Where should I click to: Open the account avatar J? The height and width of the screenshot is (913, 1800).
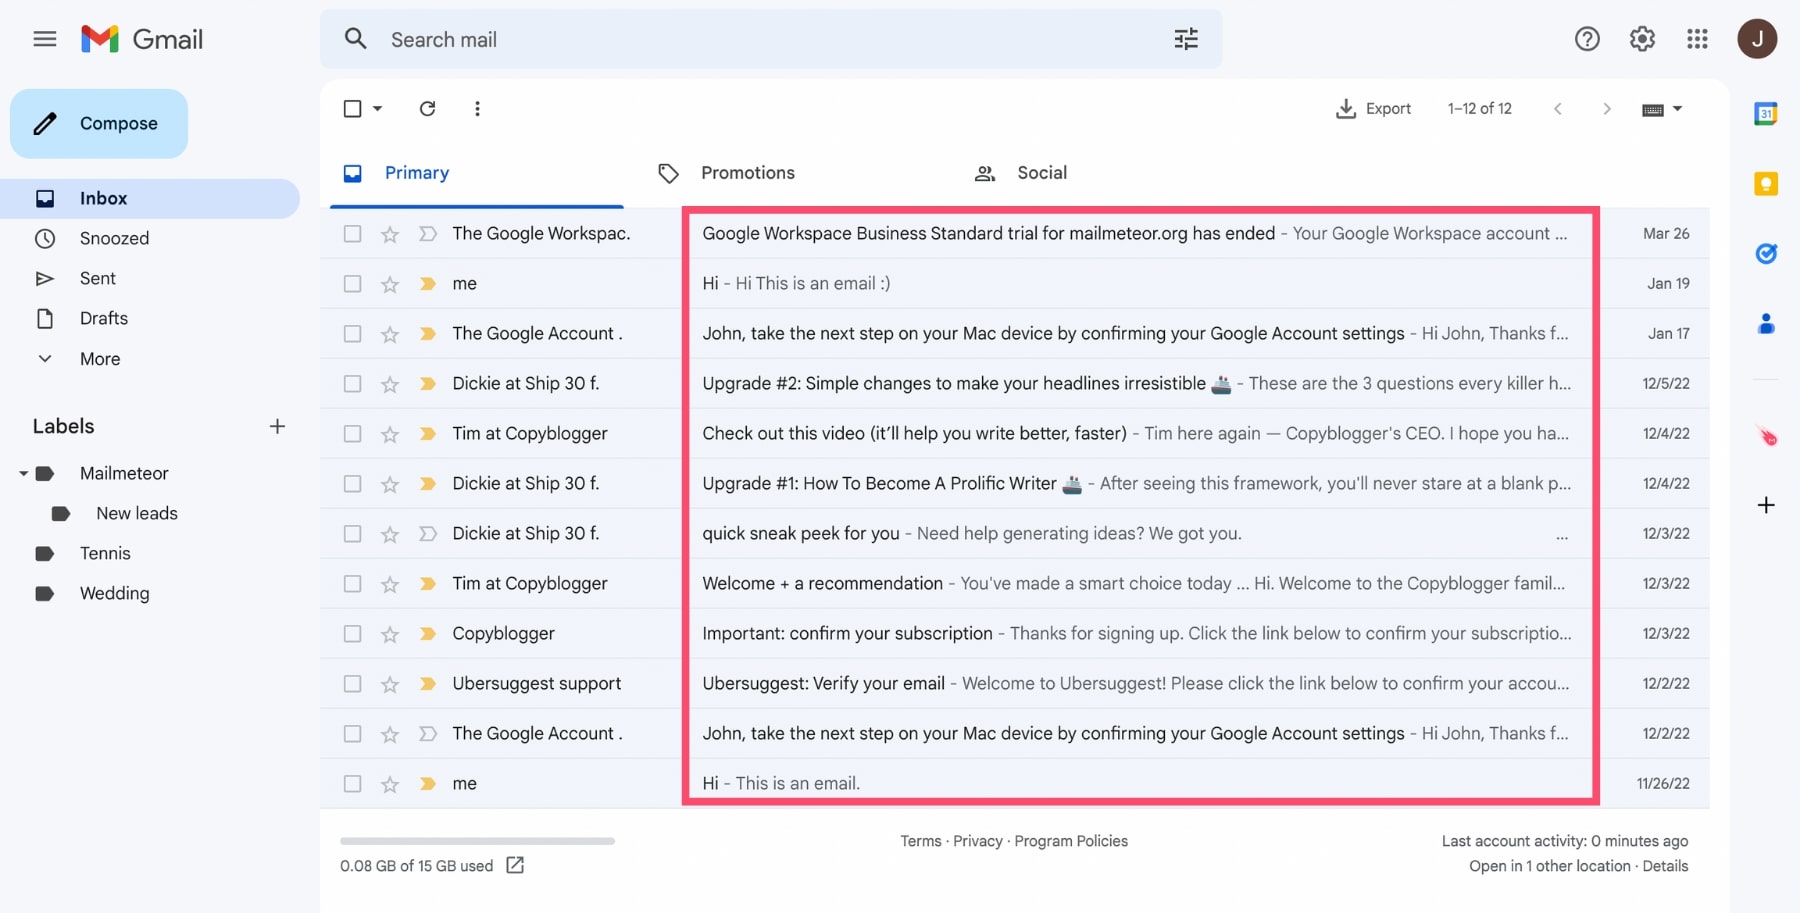(1757, 39)
